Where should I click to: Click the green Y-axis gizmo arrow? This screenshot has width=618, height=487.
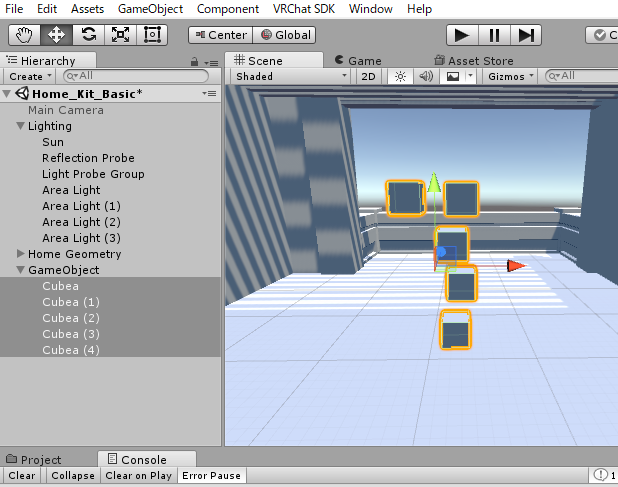coord(434,182)
